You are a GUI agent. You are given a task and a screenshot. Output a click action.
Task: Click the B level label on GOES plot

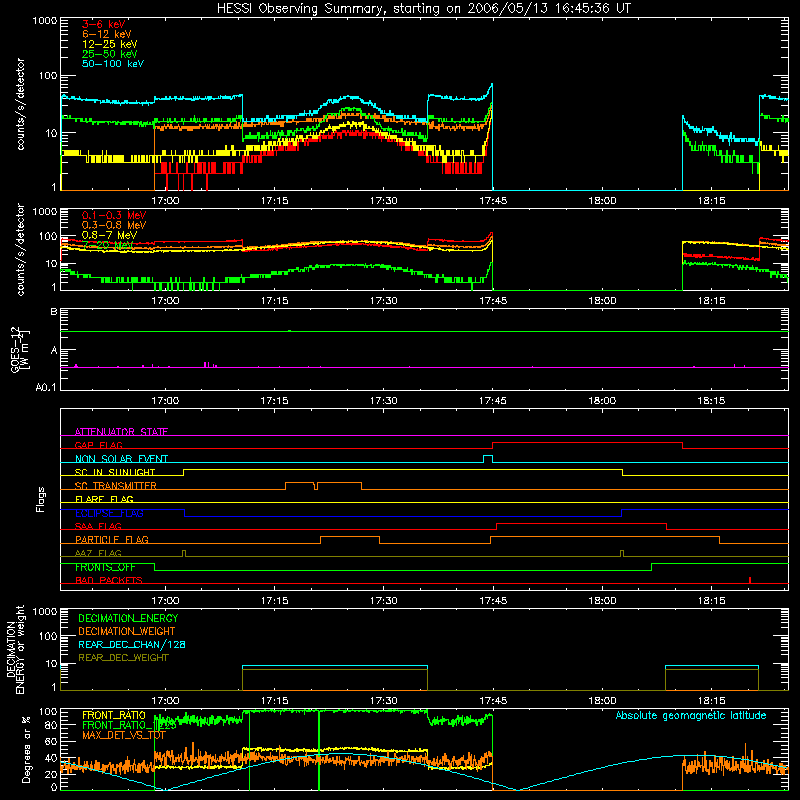[54, 312]
